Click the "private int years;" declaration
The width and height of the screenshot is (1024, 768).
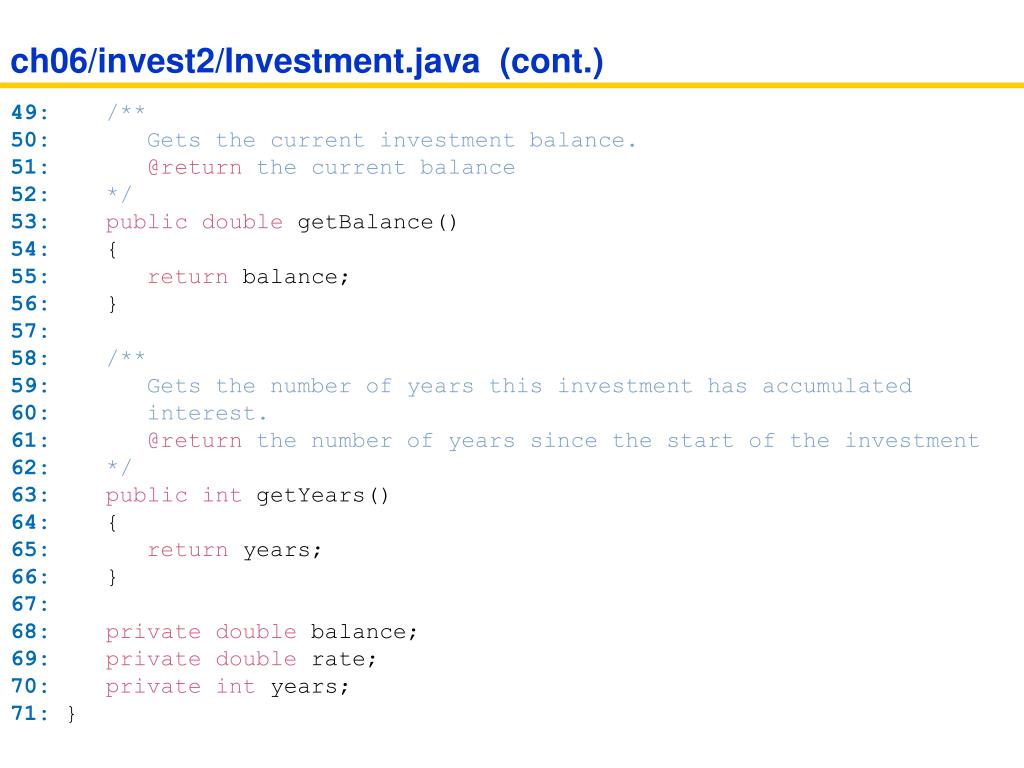click(x=228, y=686)
